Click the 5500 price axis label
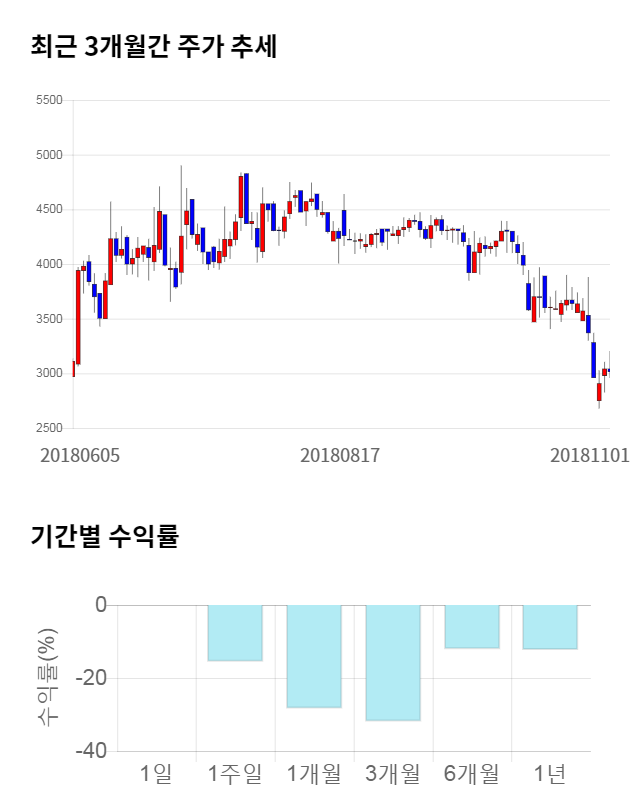The width and height of the screenshot is (640, 810). 48,101
